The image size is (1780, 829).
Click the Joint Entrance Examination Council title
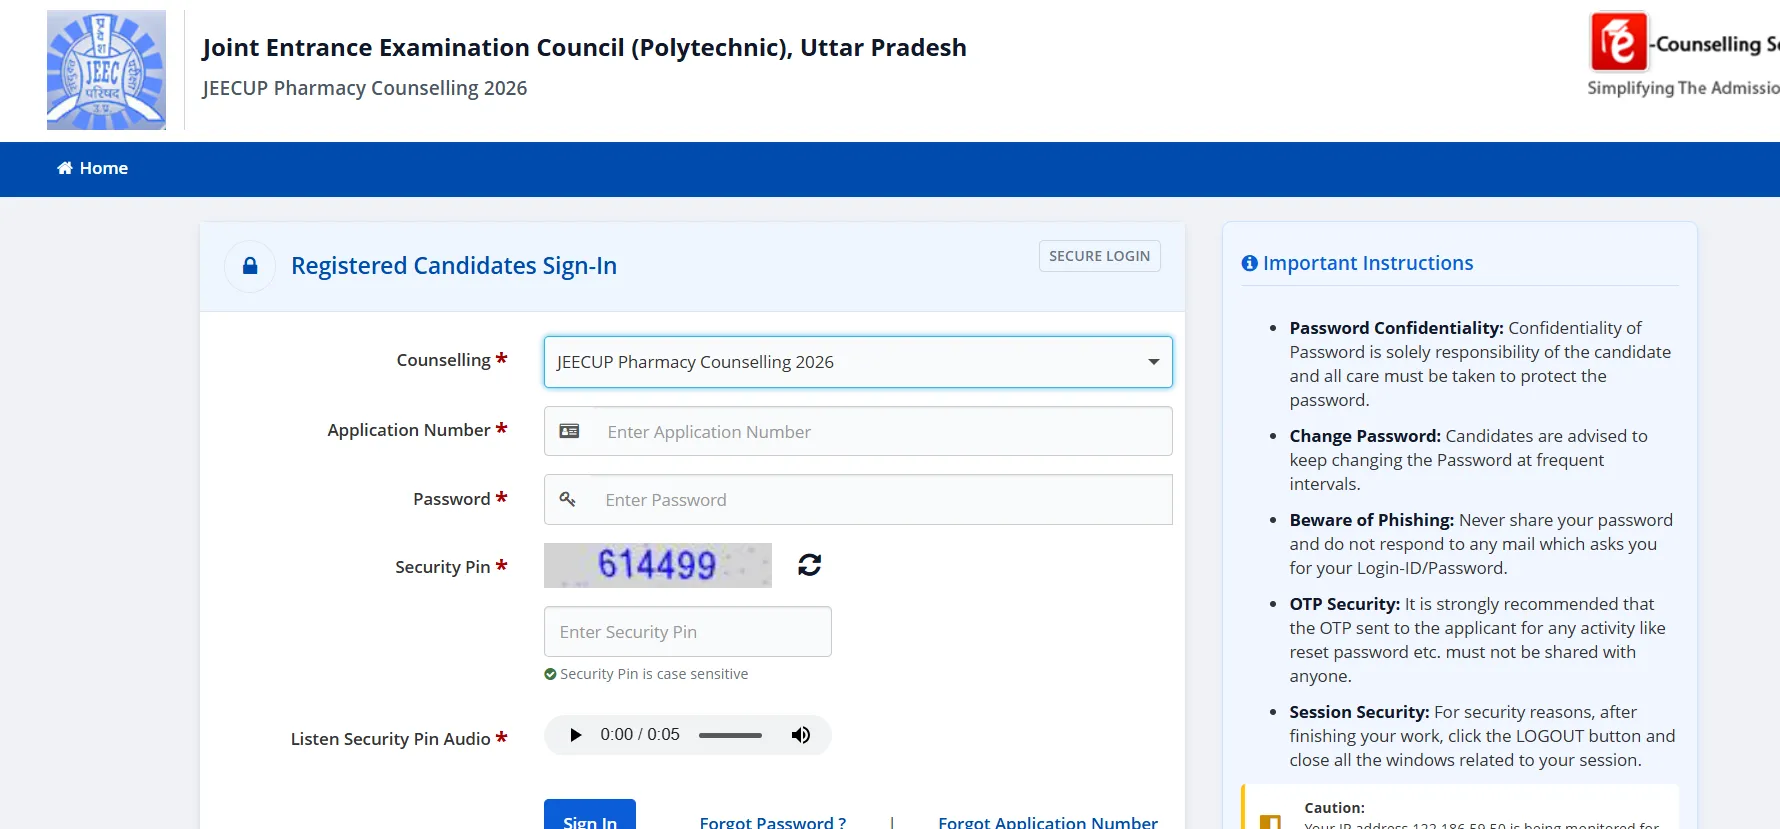pos(584,48)
